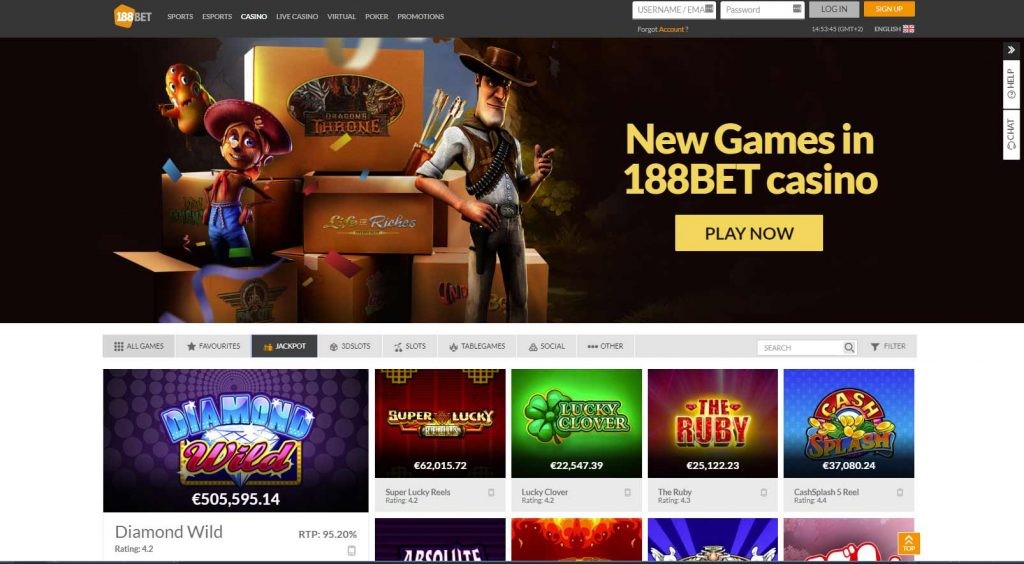Open the Chat side tab
The height and width of the screenshot is (564, 1024).
(1011, 134)
